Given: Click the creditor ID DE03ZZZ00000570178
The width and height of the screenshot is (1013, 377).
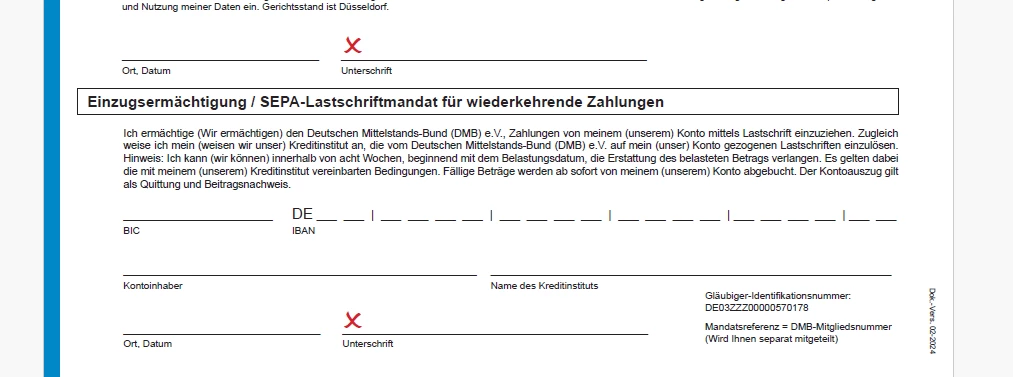Looking at the screenshot, I should click(x=757, y=307).
